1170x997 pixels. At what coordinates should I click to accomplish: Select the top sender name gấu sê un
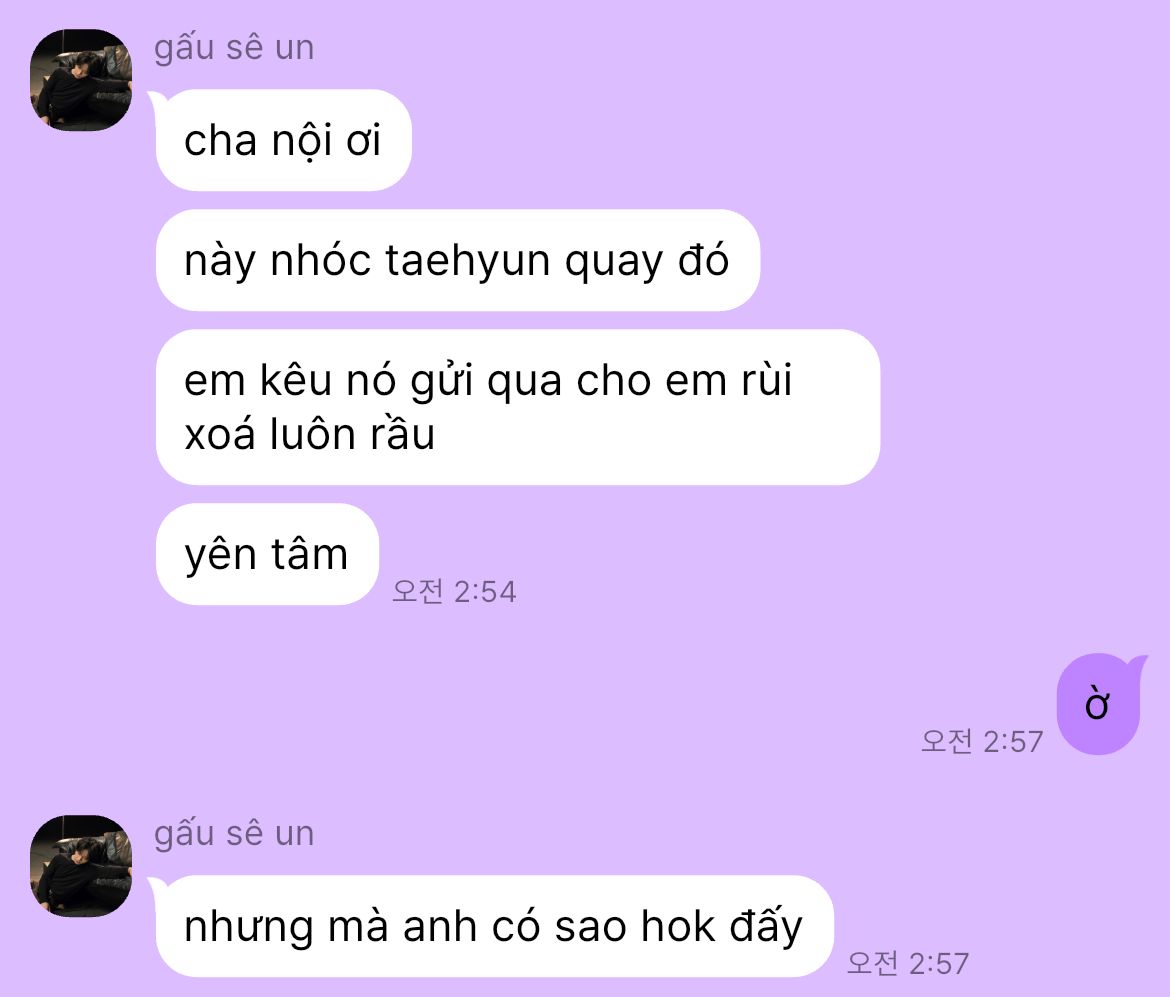234,49
